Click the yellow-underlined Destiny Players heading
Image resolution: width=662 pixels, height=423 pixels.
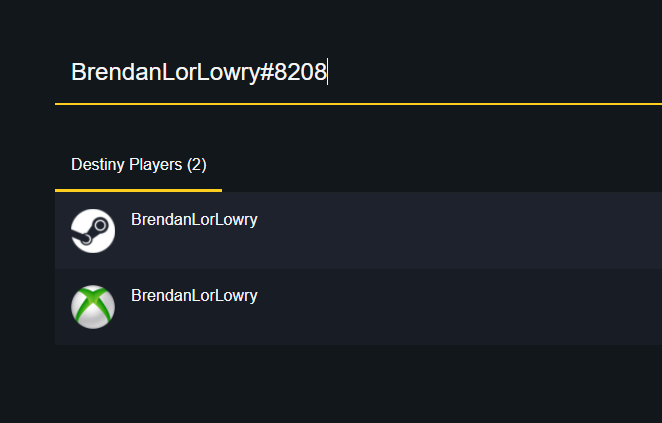[138, 165]
